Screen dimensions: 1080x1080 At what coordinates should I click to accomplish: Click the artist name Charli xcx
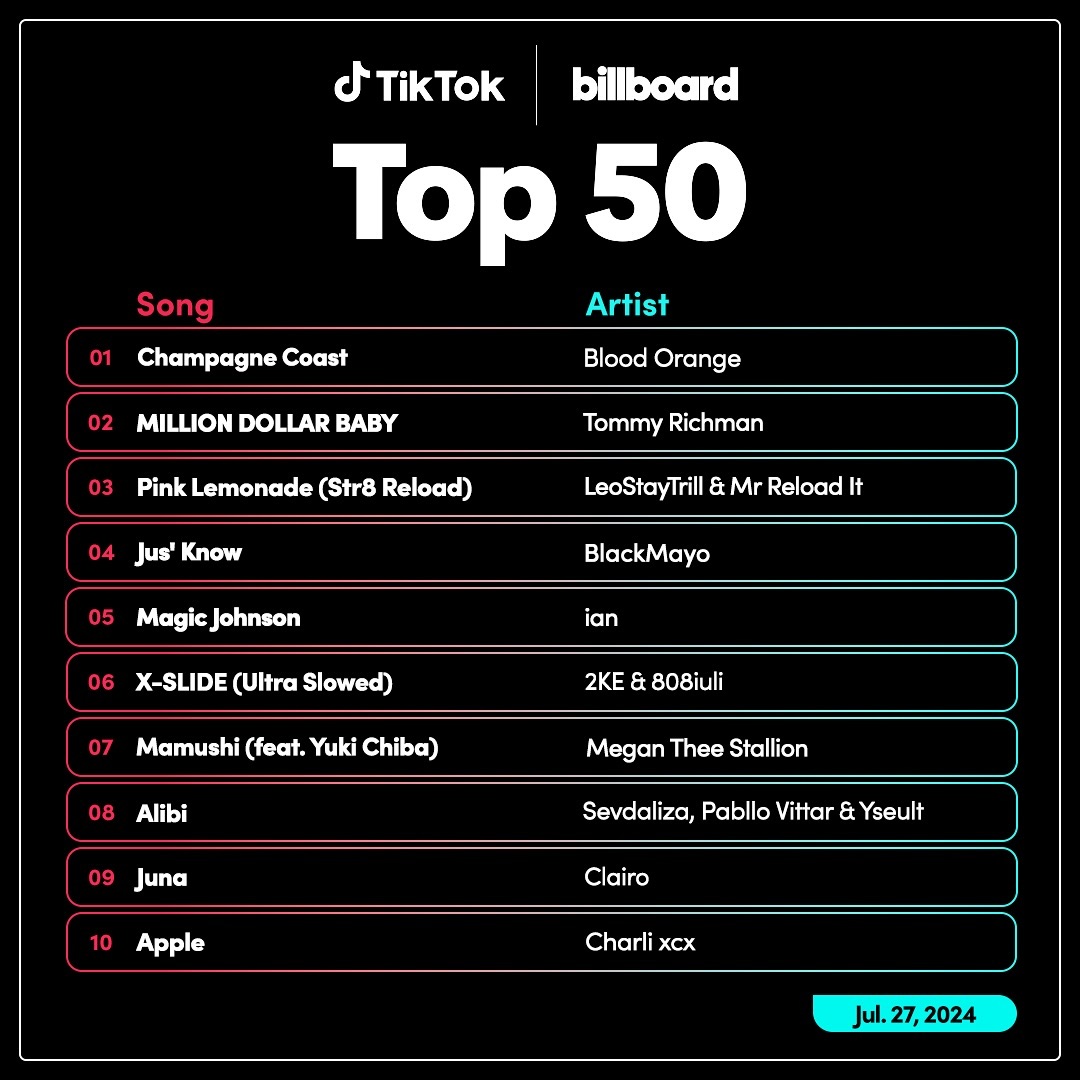click(x=640, y=942)
